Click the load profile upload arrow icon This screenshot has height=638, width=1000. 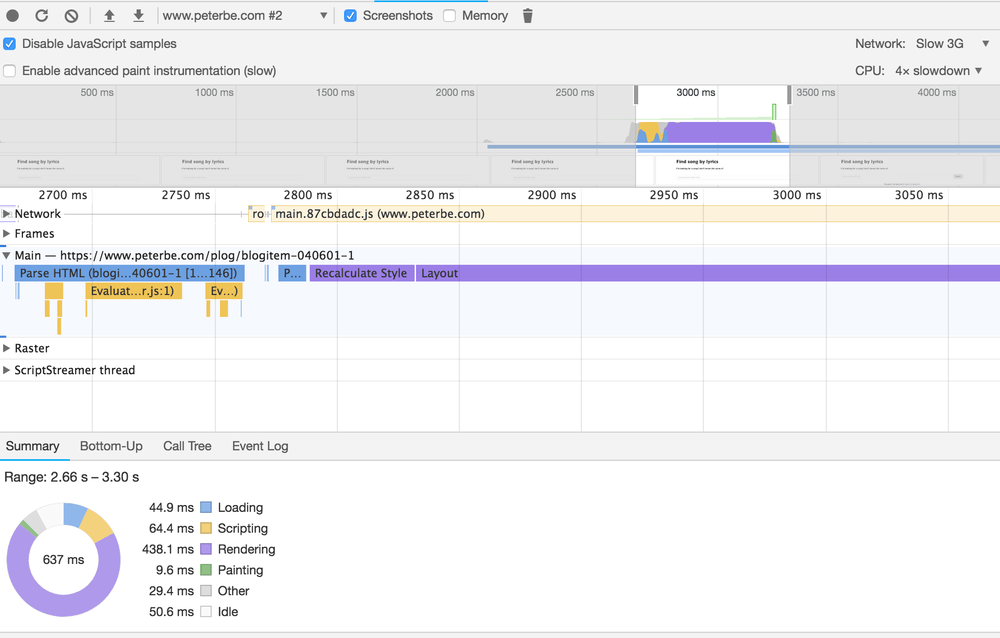(109, 16)
